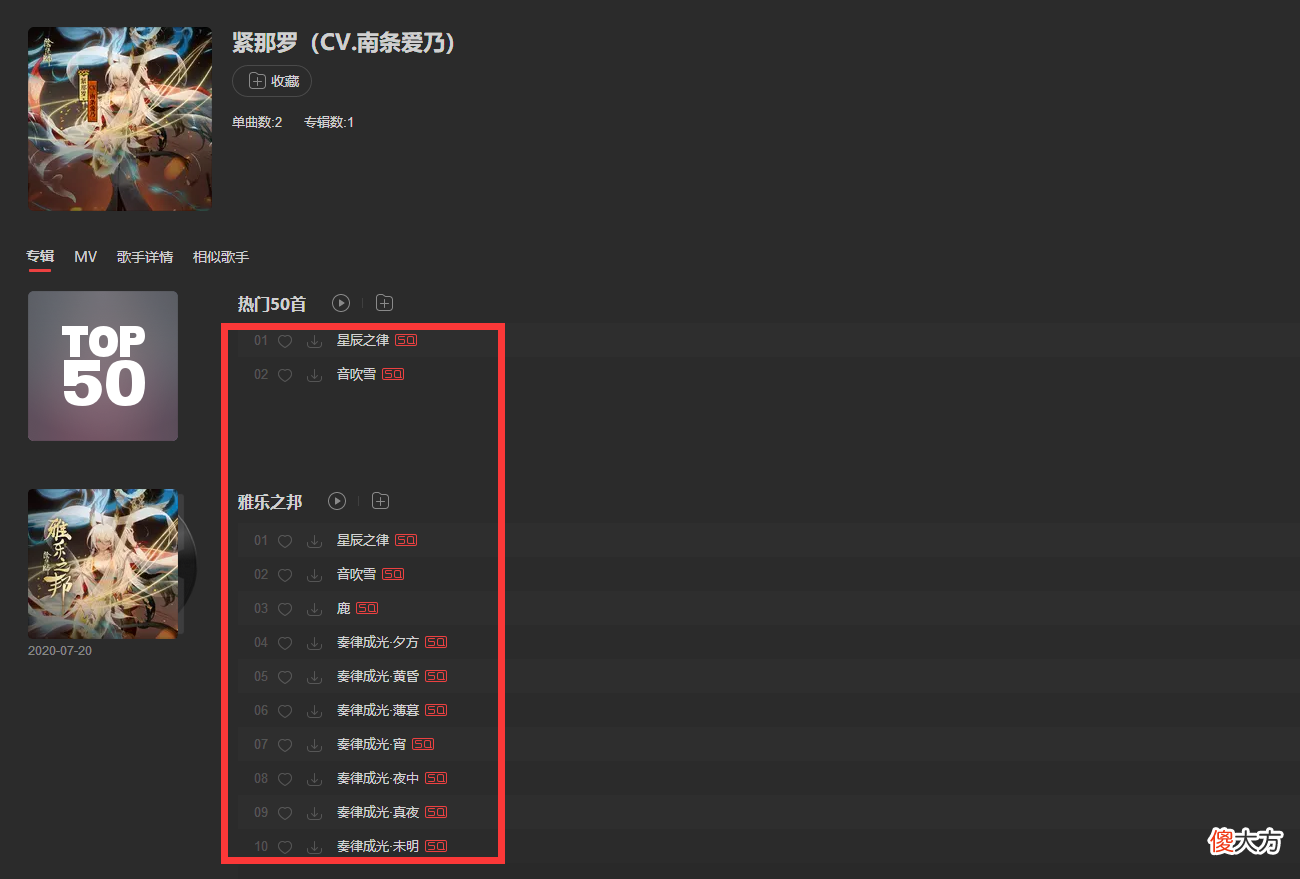Image resolution: width=1300 pixels, height=879 pixels.
Task: Open the 歌手详情 tab
Action: (x=144, y=256)
